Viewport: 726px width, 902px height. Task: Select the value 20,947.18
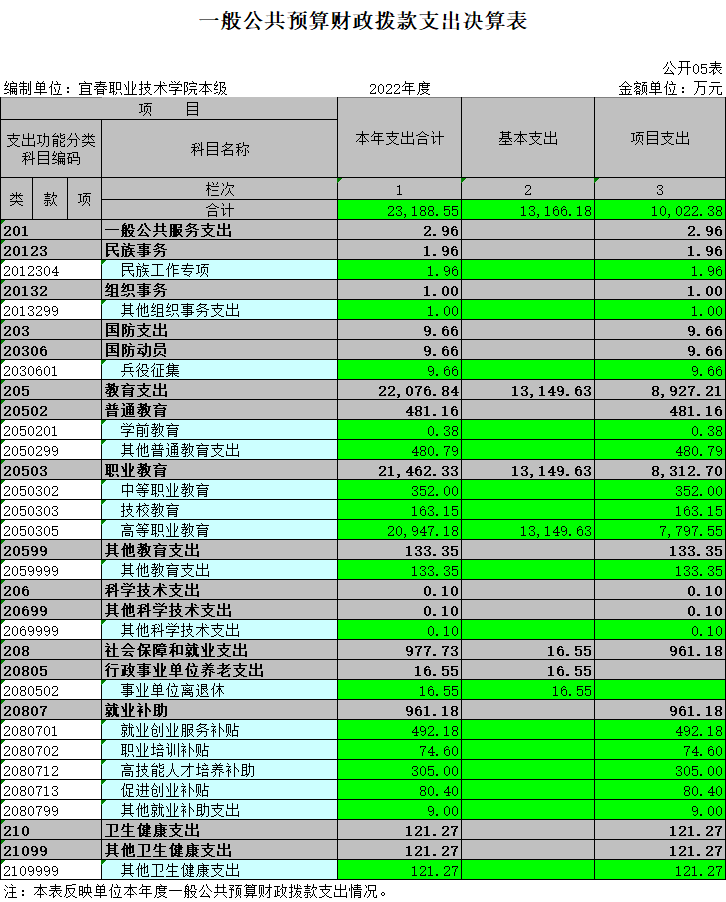point(399,530)
